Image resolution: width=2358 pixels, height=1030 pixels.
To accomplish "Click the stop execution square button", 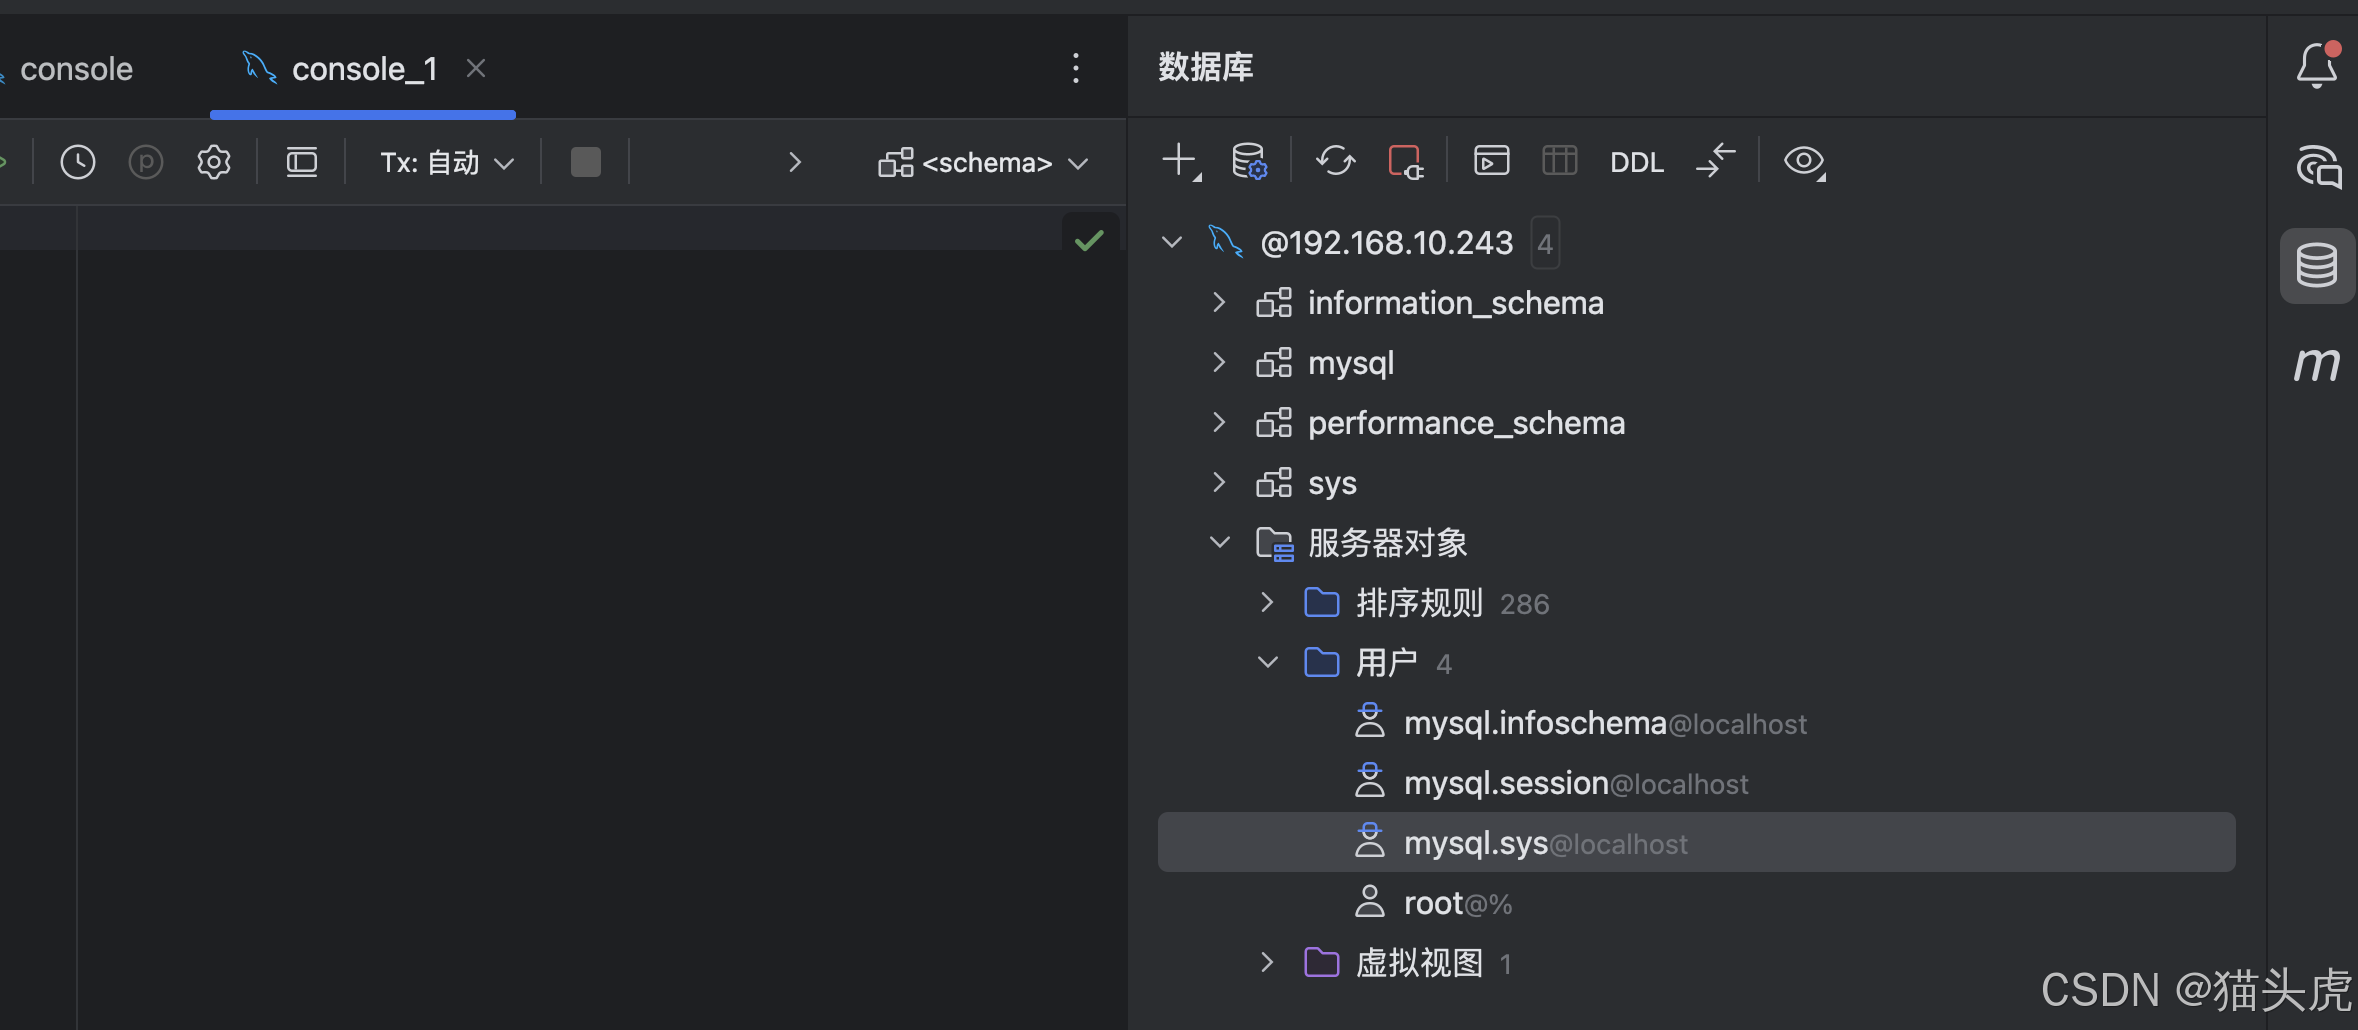I will (585, 162).
